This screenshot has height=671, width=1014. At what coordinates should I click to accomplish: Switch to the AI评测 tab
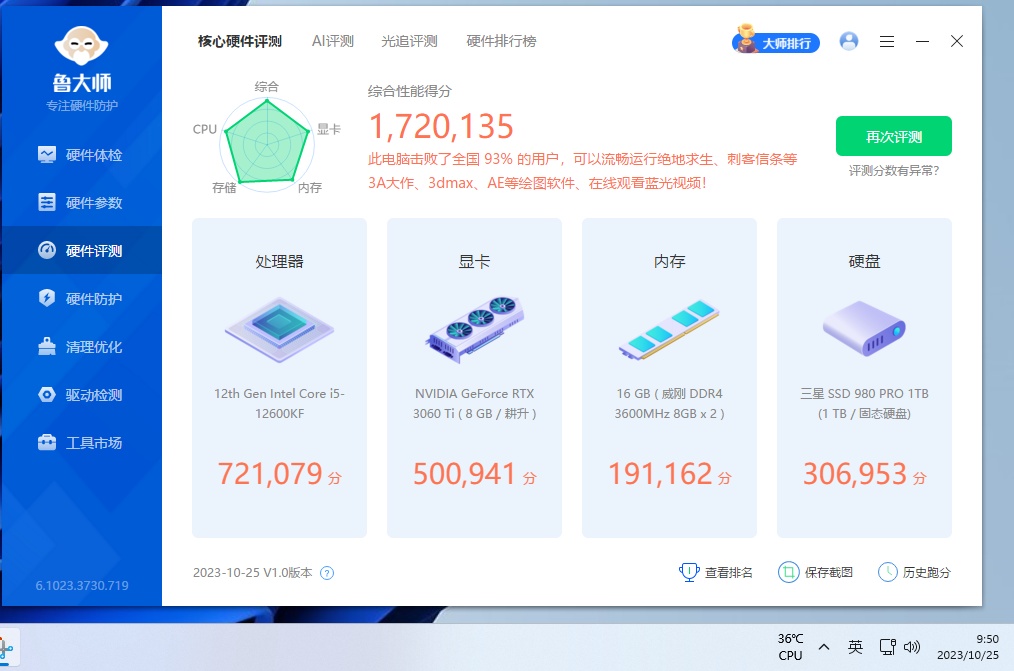click(333, 41)
